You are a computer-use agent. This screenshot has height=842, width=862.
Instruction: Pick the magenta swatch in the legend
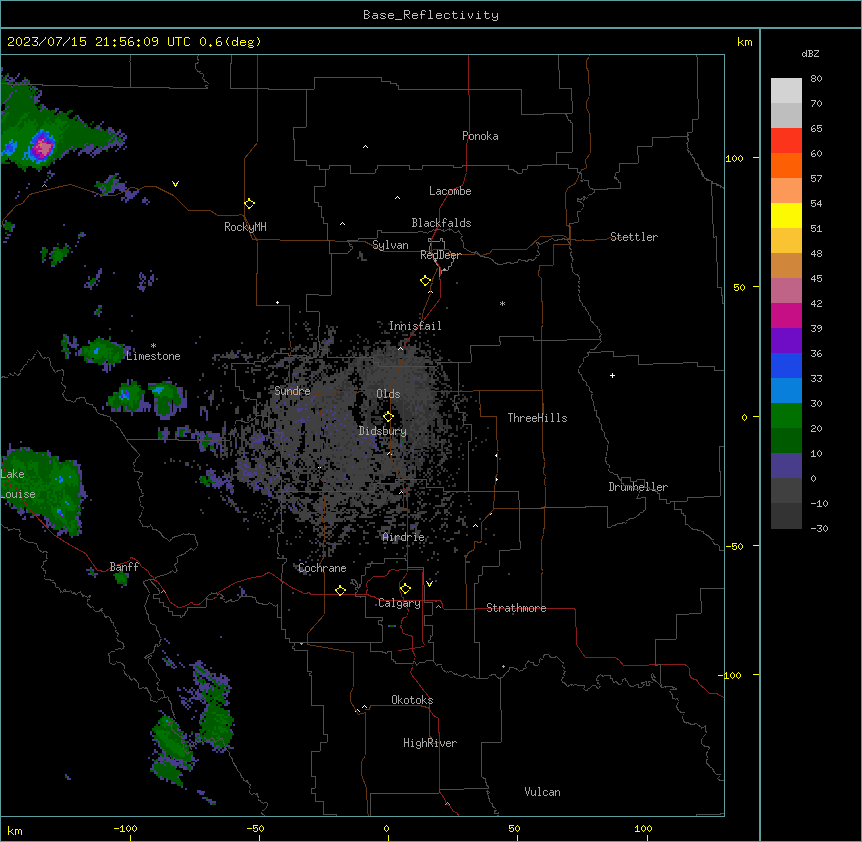coord(786,315)
